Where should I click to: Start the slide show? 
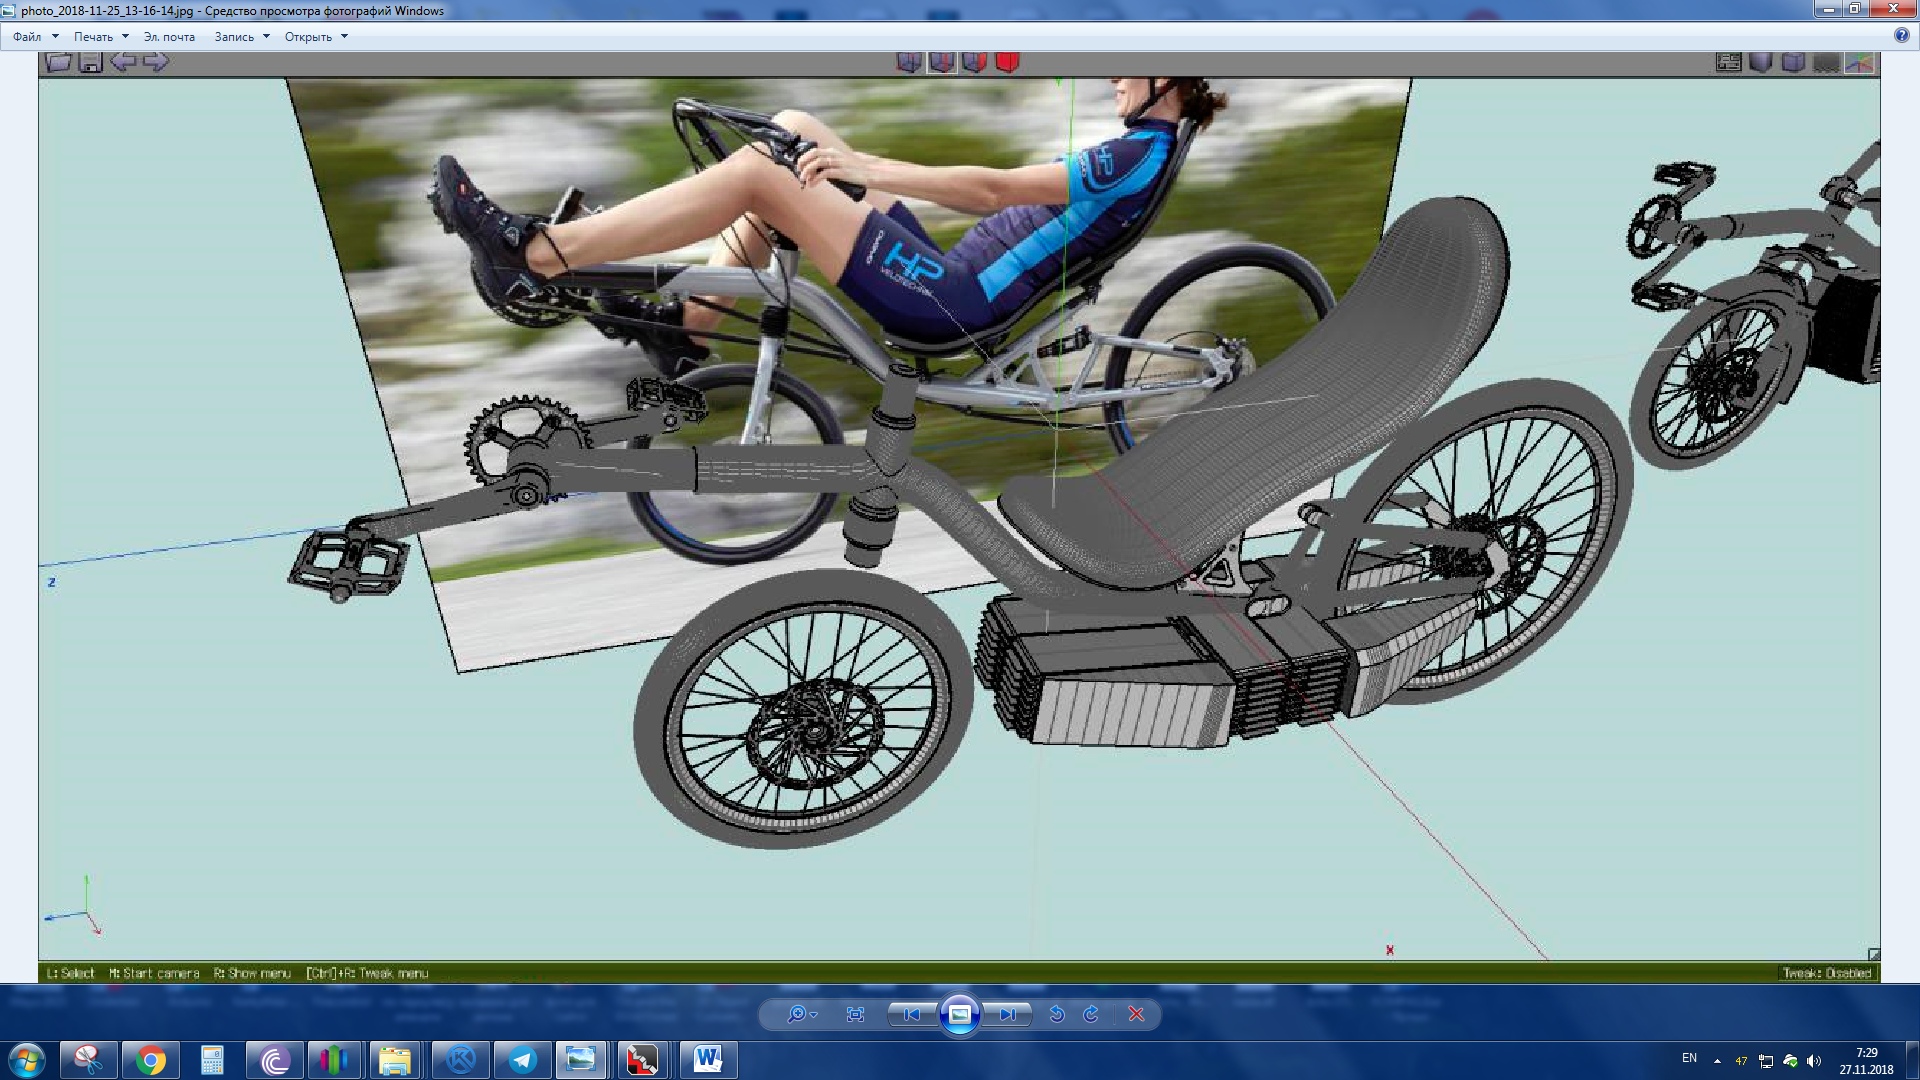pyautogui.click(x=959, y=1014)
